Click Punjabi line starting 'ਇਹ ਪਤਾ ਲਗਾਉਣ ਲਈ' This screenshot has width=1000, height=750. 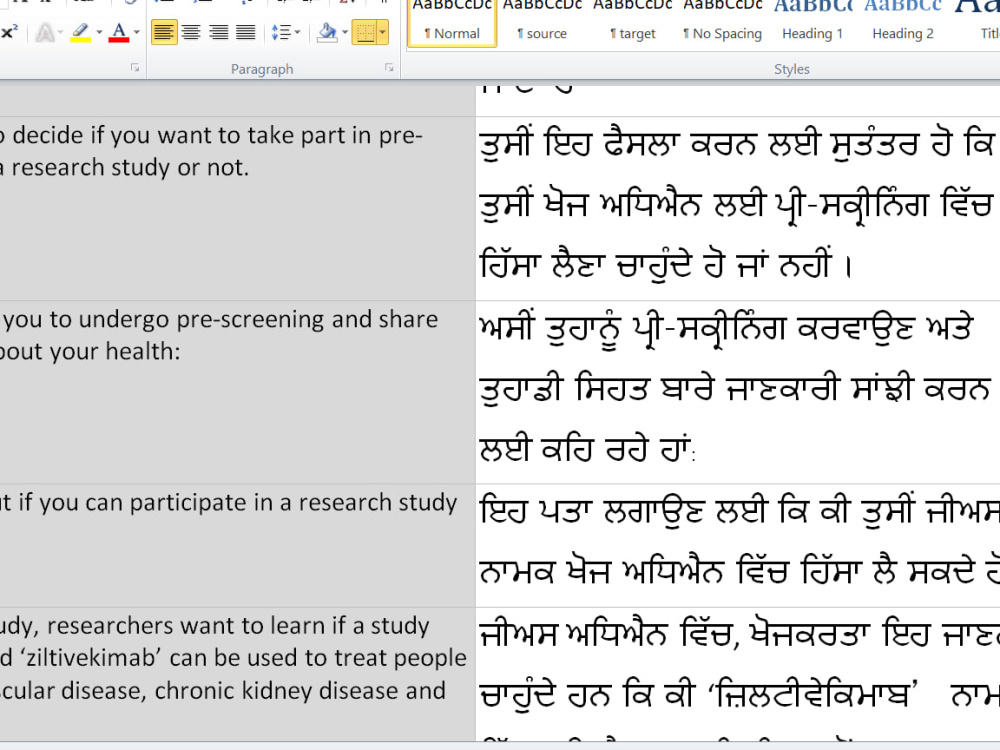(739, 511)
